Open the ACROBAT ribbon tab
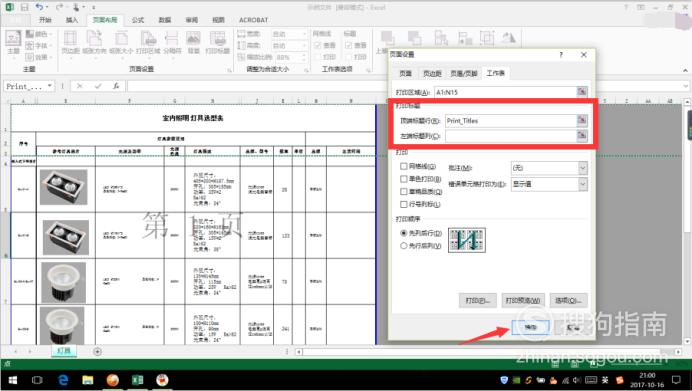Screen dimensions: 692x391 point(253,20)
